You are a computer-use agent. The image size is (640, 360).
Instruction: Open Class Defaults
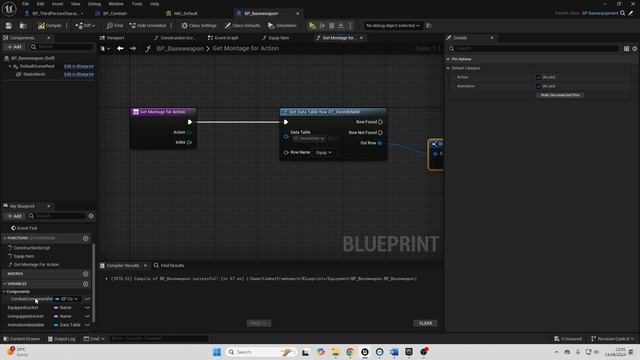[242, 26]
